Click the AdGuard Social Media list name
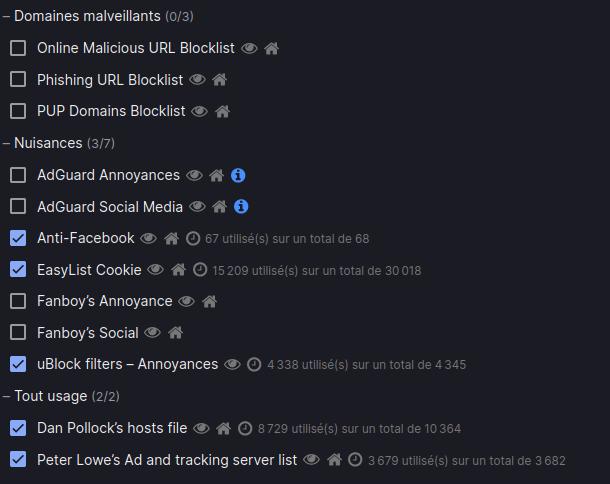This screenshot has height=484, width=610. (110, 207)
